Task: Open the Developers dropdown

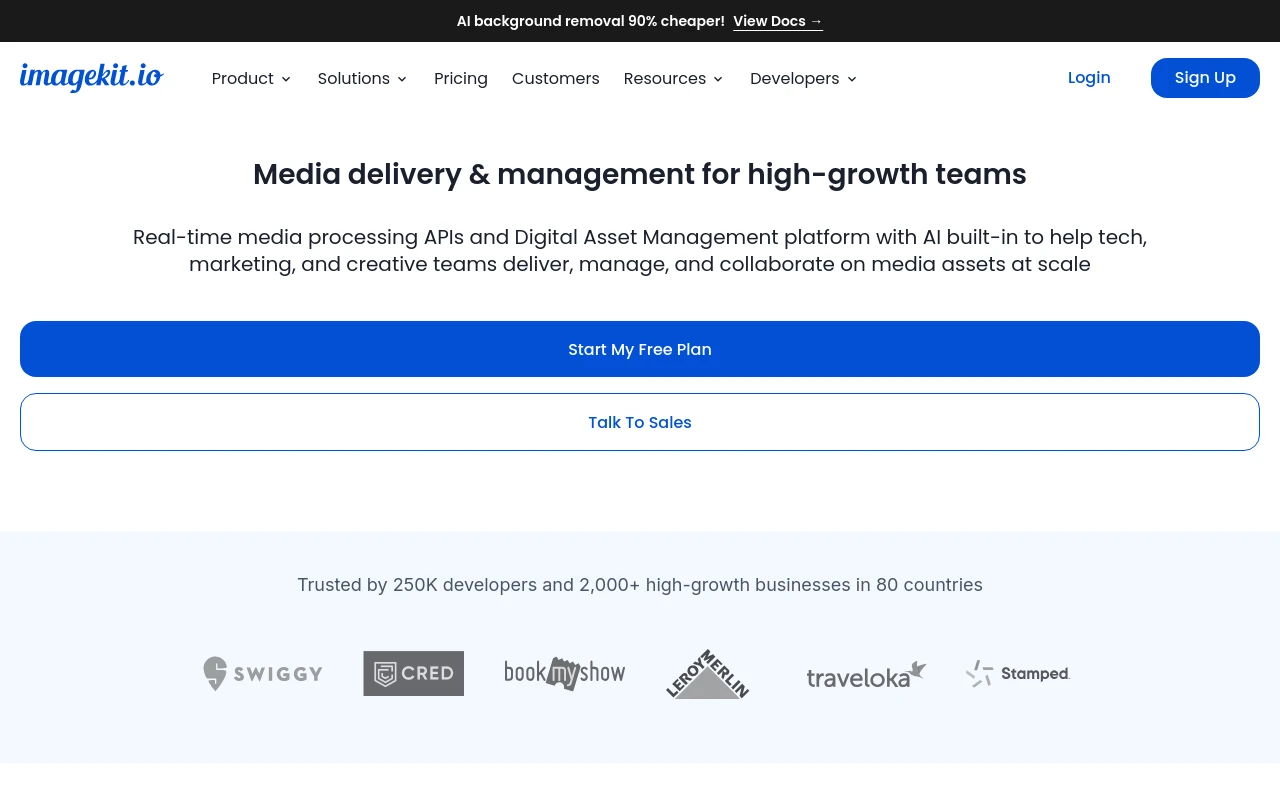Action: [x=795, y=78]
